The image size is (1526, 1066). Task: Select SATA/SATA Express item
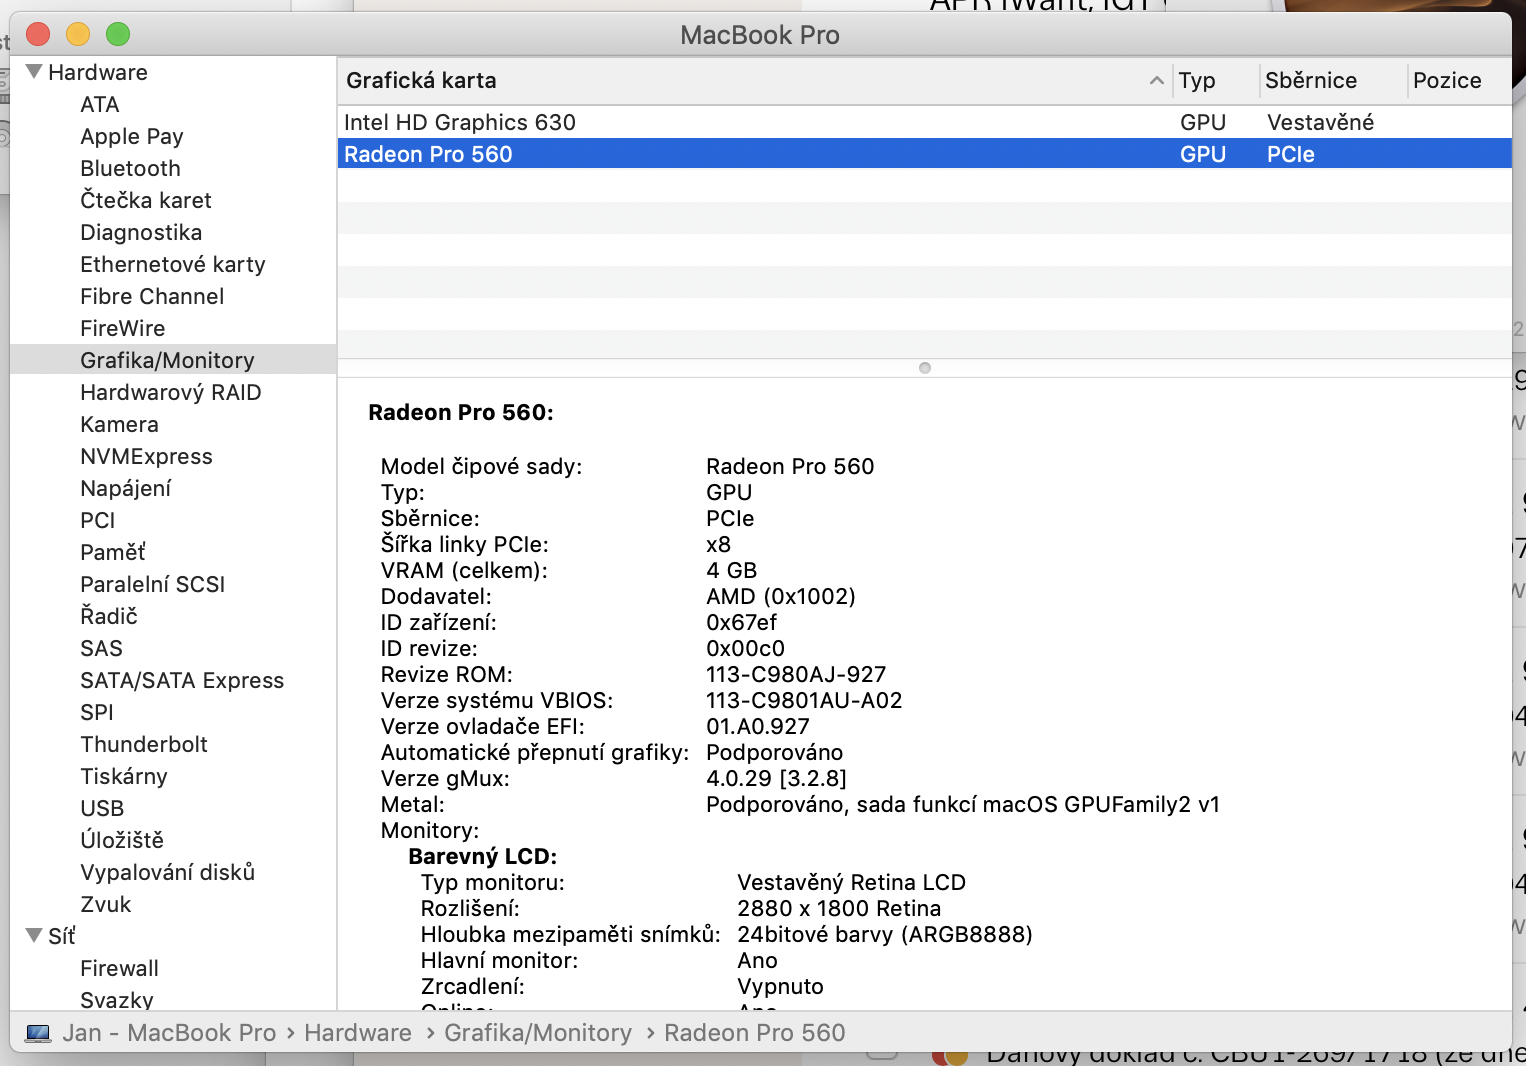[182, 680]
